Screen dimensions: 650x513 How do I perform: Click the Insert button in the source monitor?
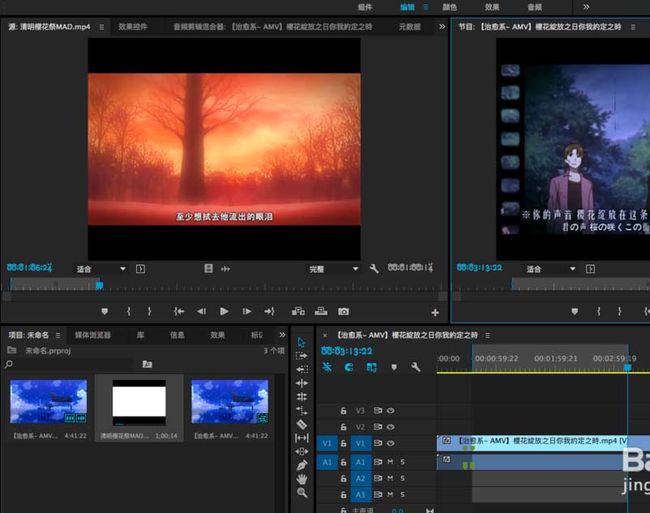point(298,311)
